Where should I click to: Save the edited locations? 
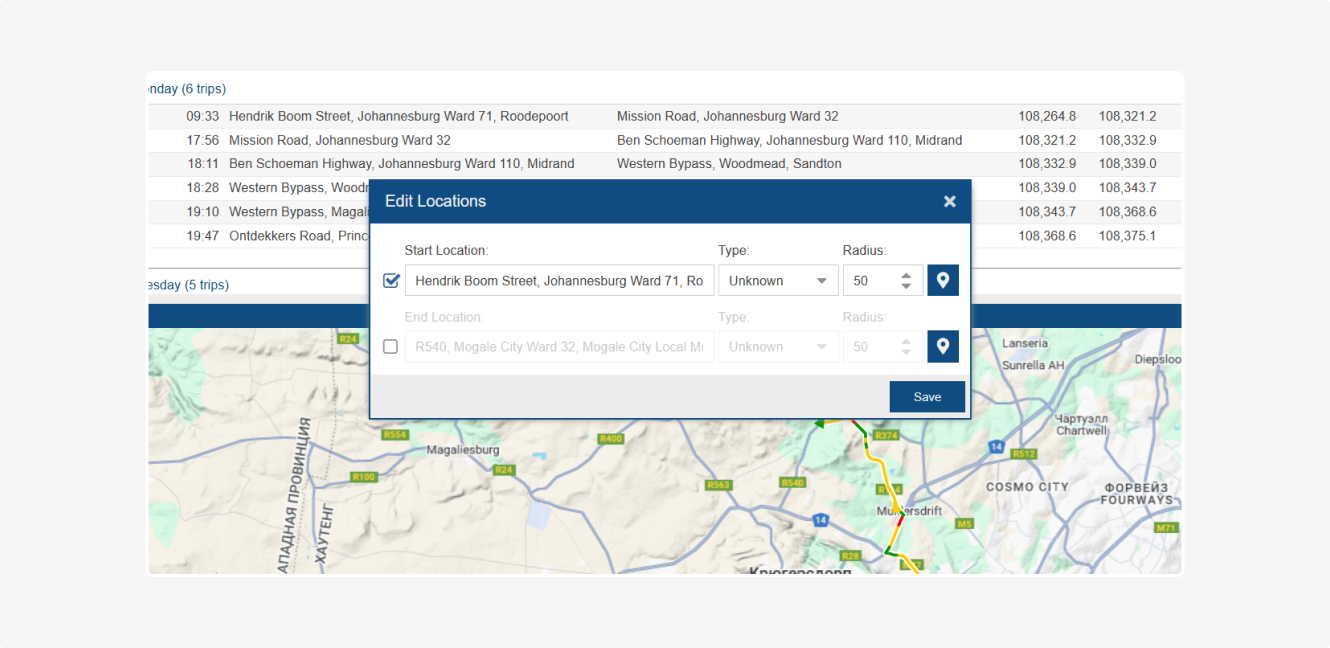[x=927, y=397]
